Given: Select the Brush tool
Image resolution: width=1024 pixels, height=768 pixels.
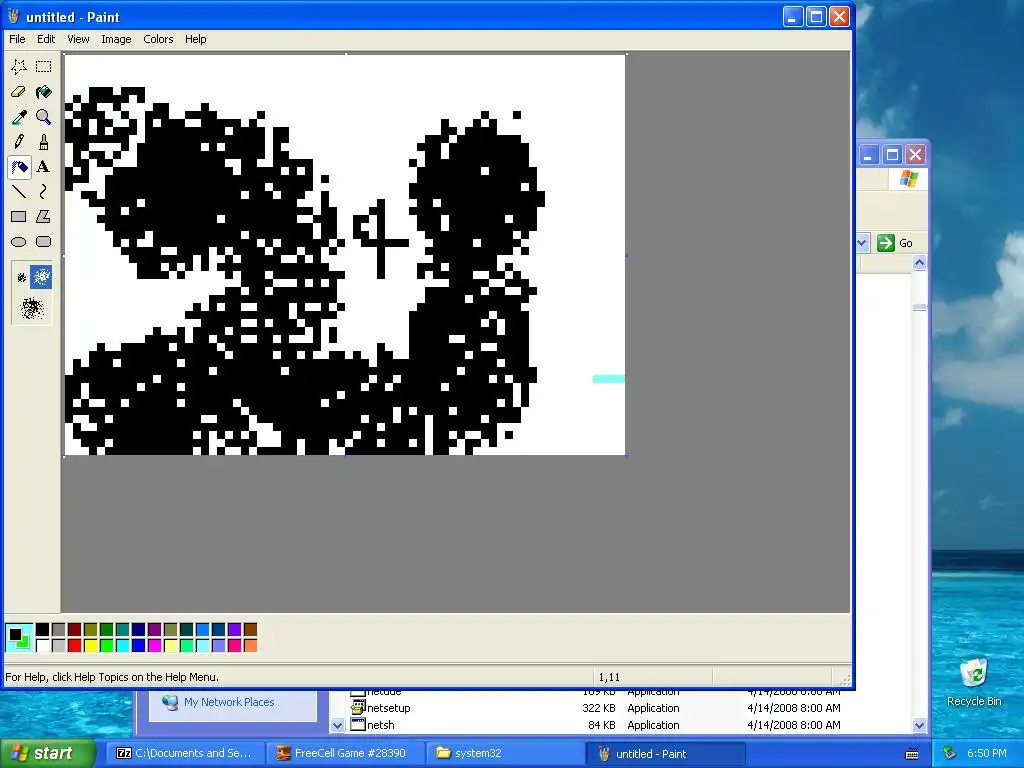Looking at the screenshot, I should click(x=44, y=142).
